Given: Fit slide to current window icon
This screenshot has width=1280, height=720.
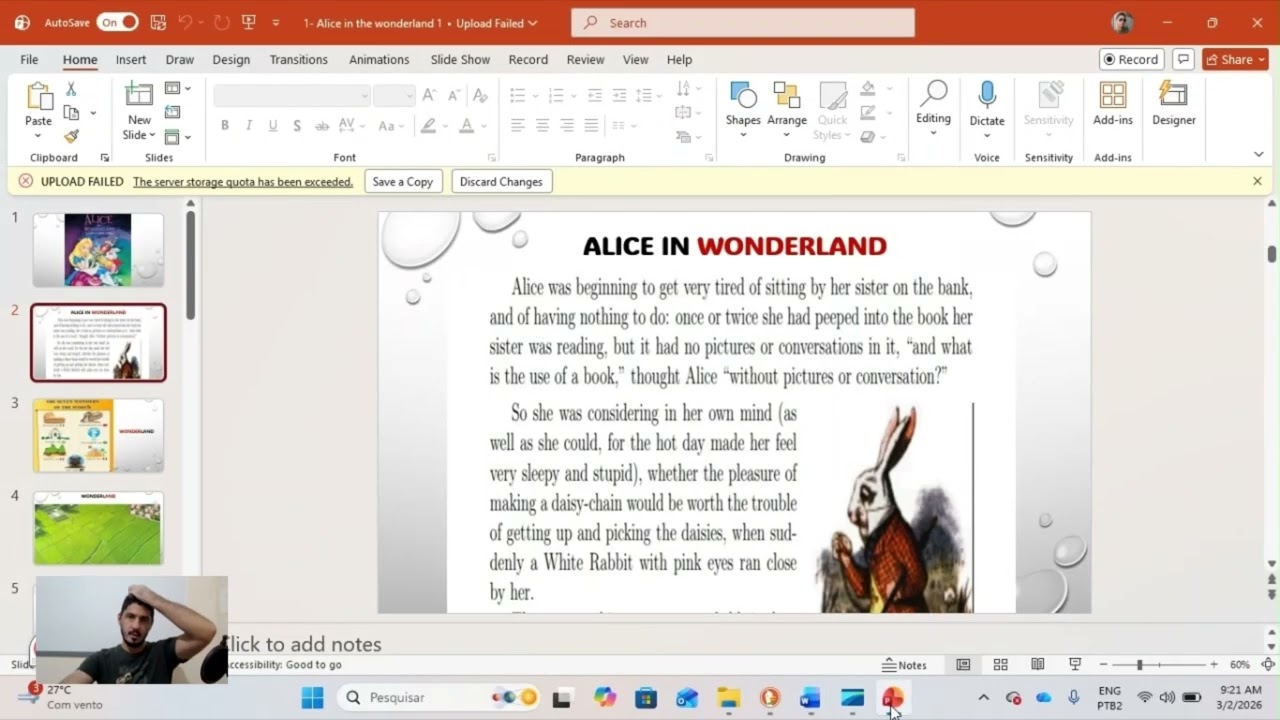Looking at the screenshot, I should pos(1268,665).
